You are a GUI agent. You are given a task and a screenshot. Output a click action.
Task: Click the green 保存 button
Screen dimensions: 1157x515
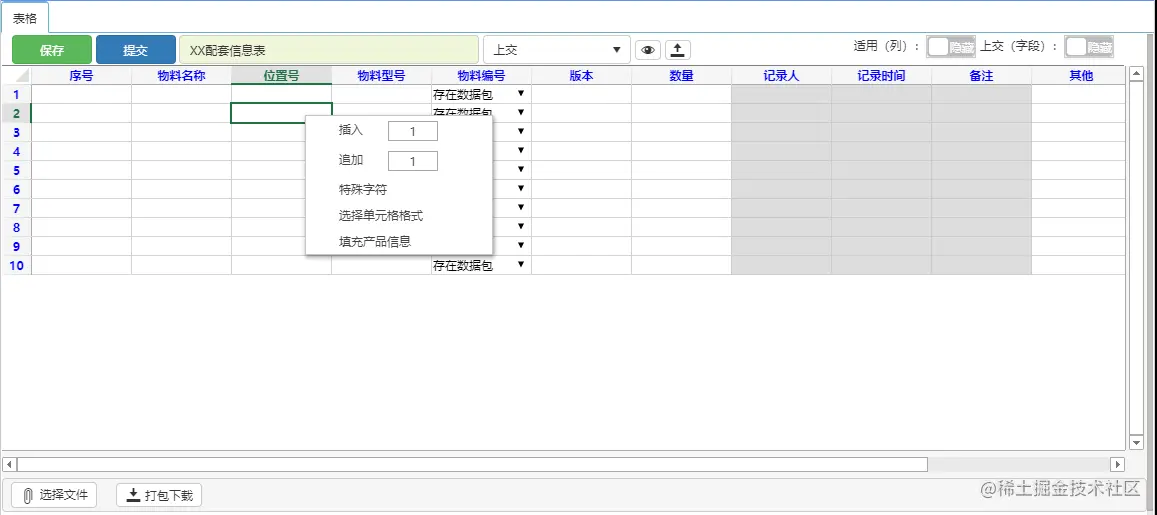[52, 50]
